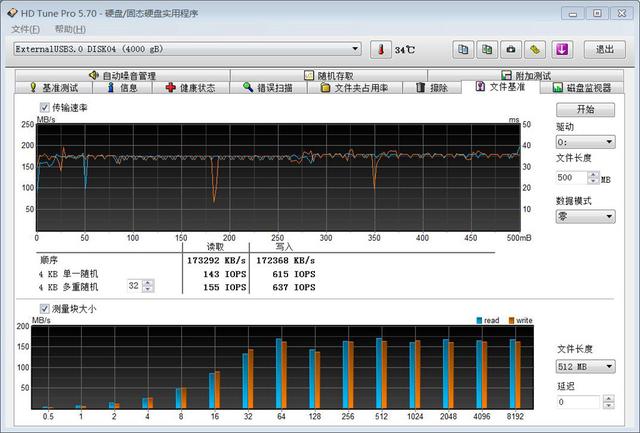Copy text results to clipboard icon
This screenshot has width=640, height=433.
pos(463,50)
